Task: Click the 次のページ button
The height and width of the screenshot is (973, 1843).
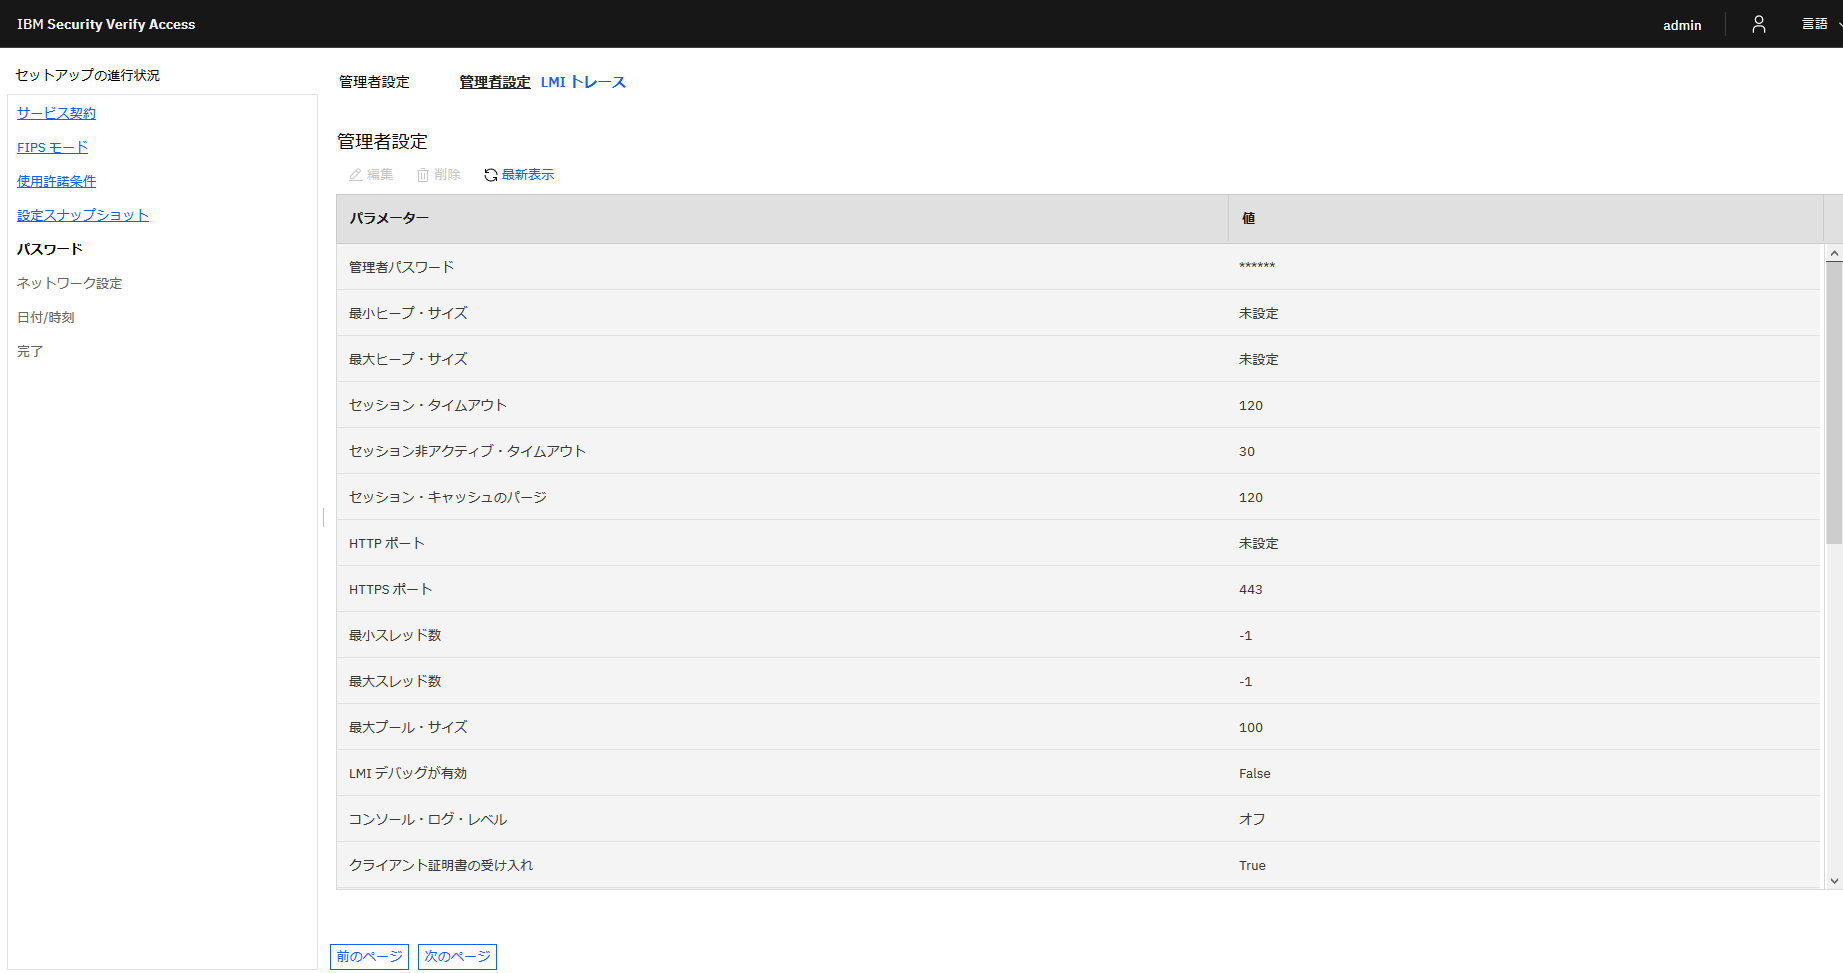Action: point(457,956)
